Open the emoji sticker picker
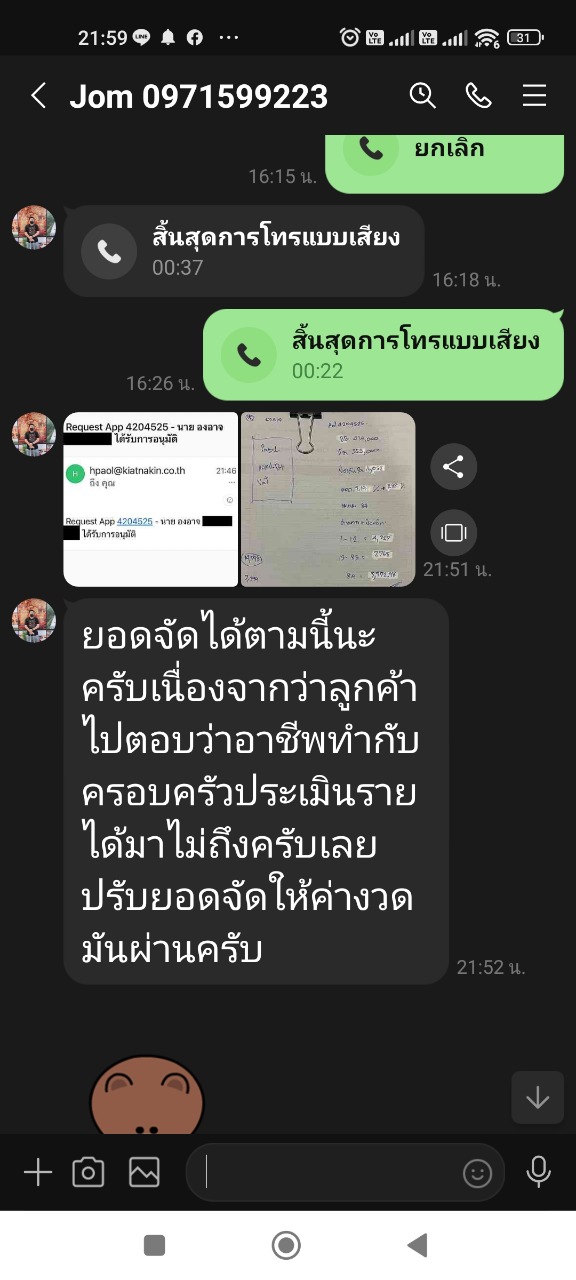Screen dimensions: 576x1280 tap(478, 1173)
